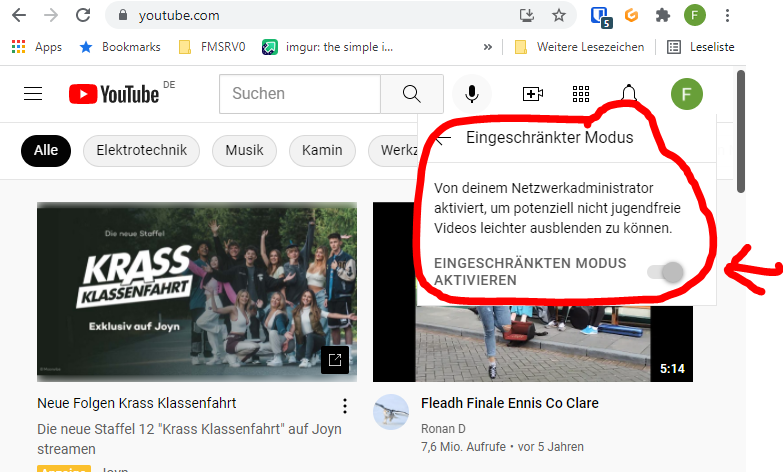
Task: Open the blue extension with the 5 badge
Action: point(600,16)
